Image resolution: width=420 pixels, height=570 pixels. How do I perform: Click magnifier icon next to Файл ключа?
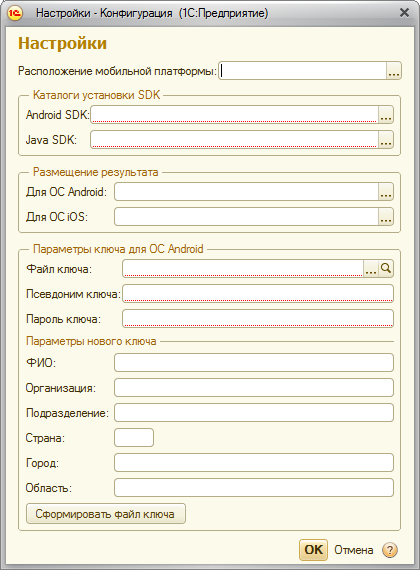pyautogui.click(x=386, y=269)
